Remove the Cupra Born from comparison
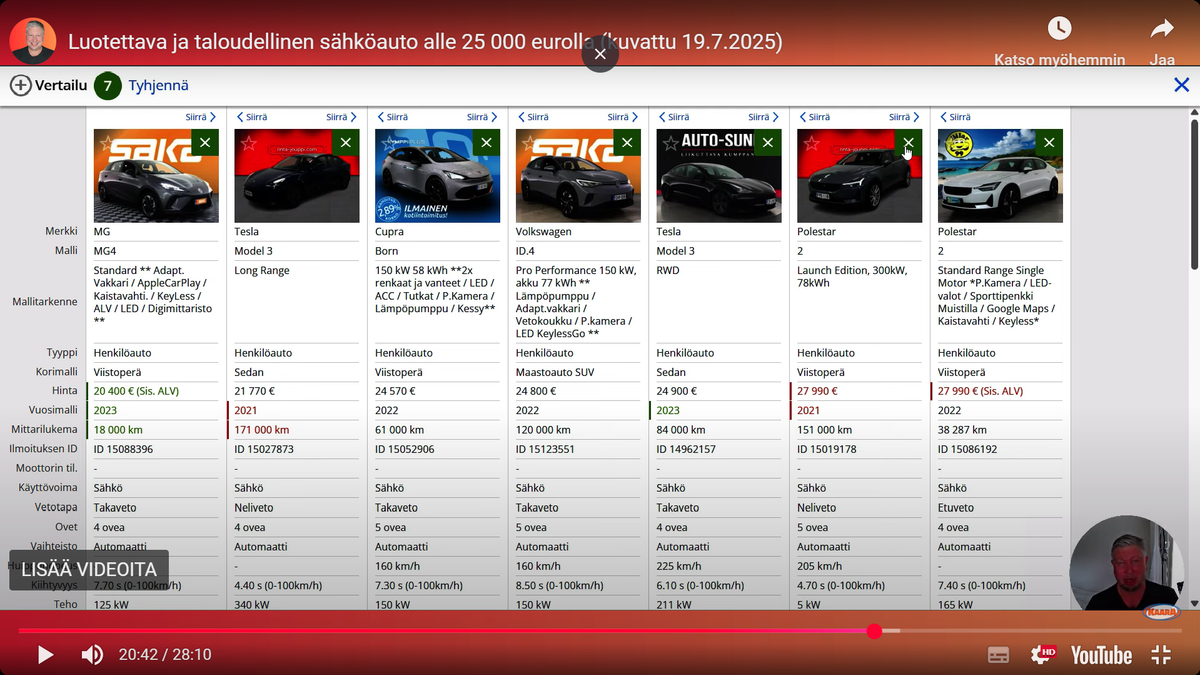This screenshot has width=1200, height=675. point(487,142)
